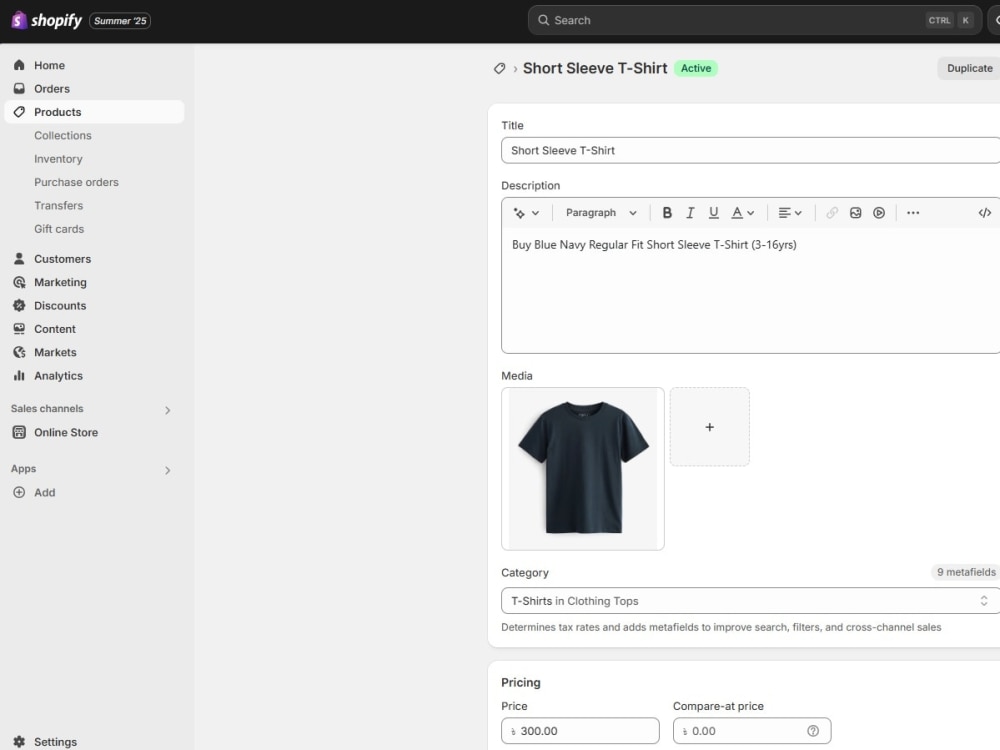Open the 9 metafields badge

point(966,572)
